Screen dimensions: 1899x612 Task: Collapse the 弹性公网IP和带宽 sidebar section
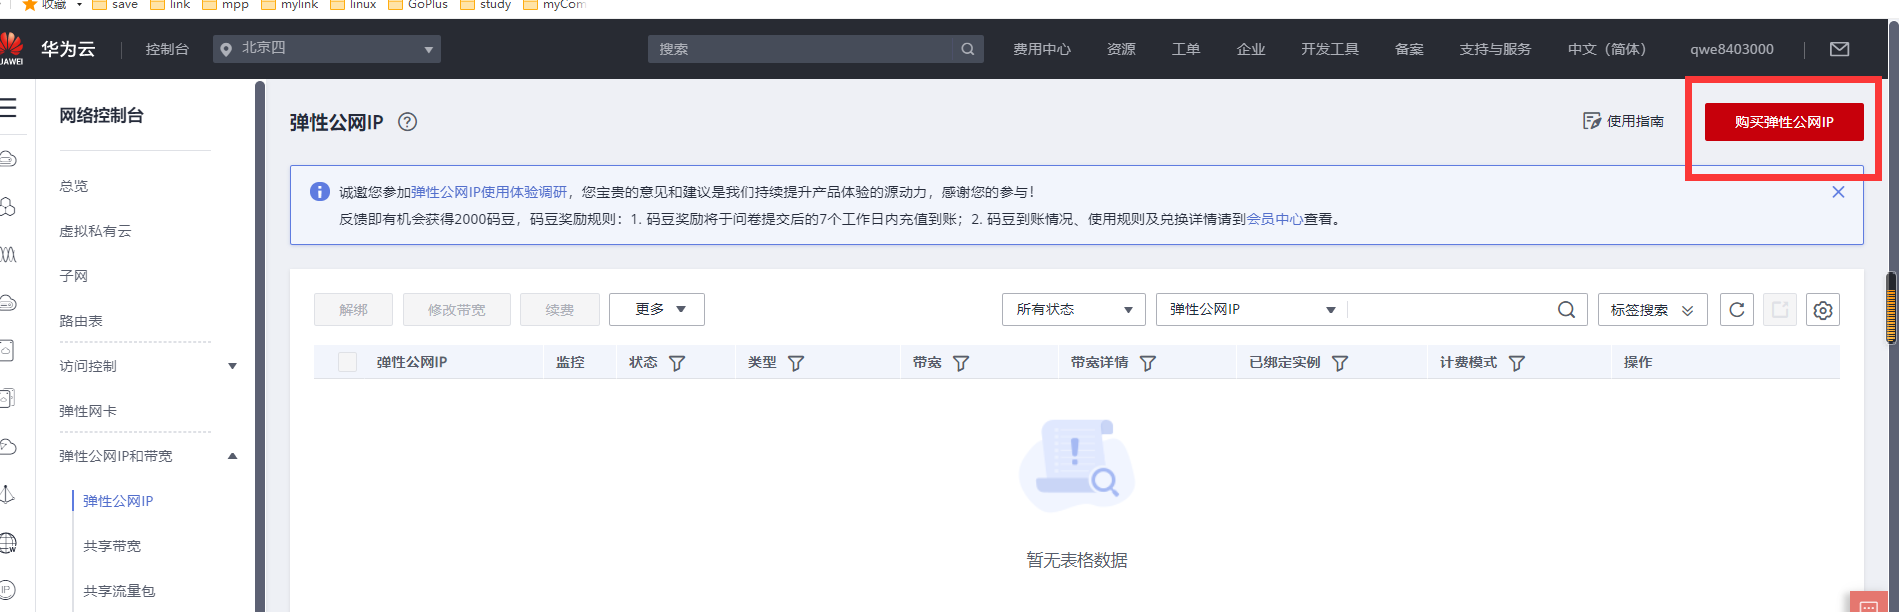click(x=148, y=456)
